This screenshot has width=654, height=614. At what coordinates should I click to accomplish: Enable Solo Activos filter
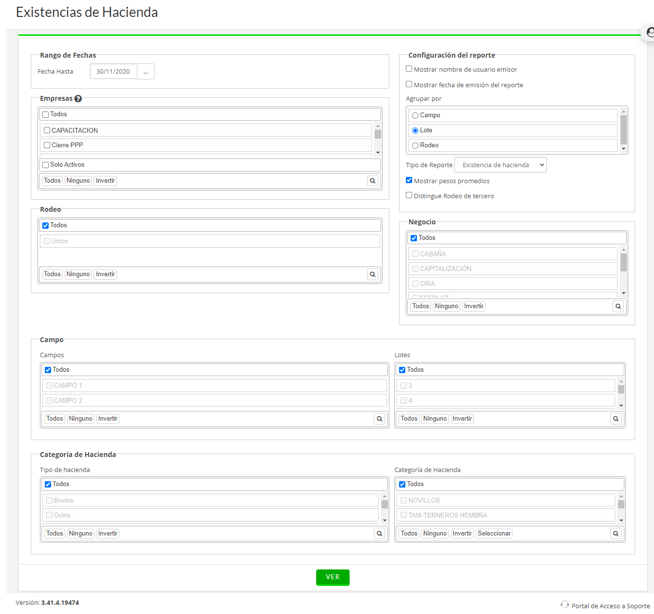45,165
